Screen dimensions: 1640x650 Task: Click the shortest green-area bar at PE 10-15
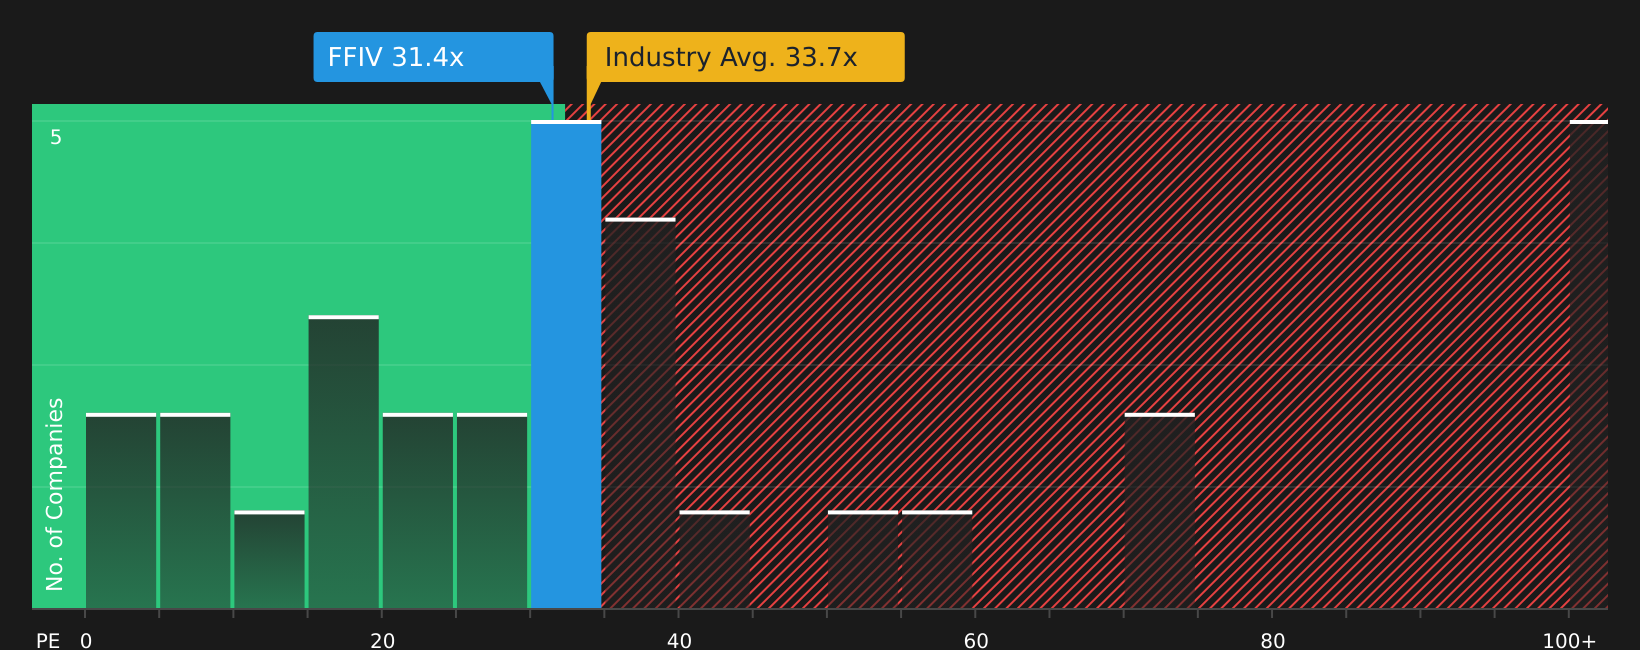[269, 559]
